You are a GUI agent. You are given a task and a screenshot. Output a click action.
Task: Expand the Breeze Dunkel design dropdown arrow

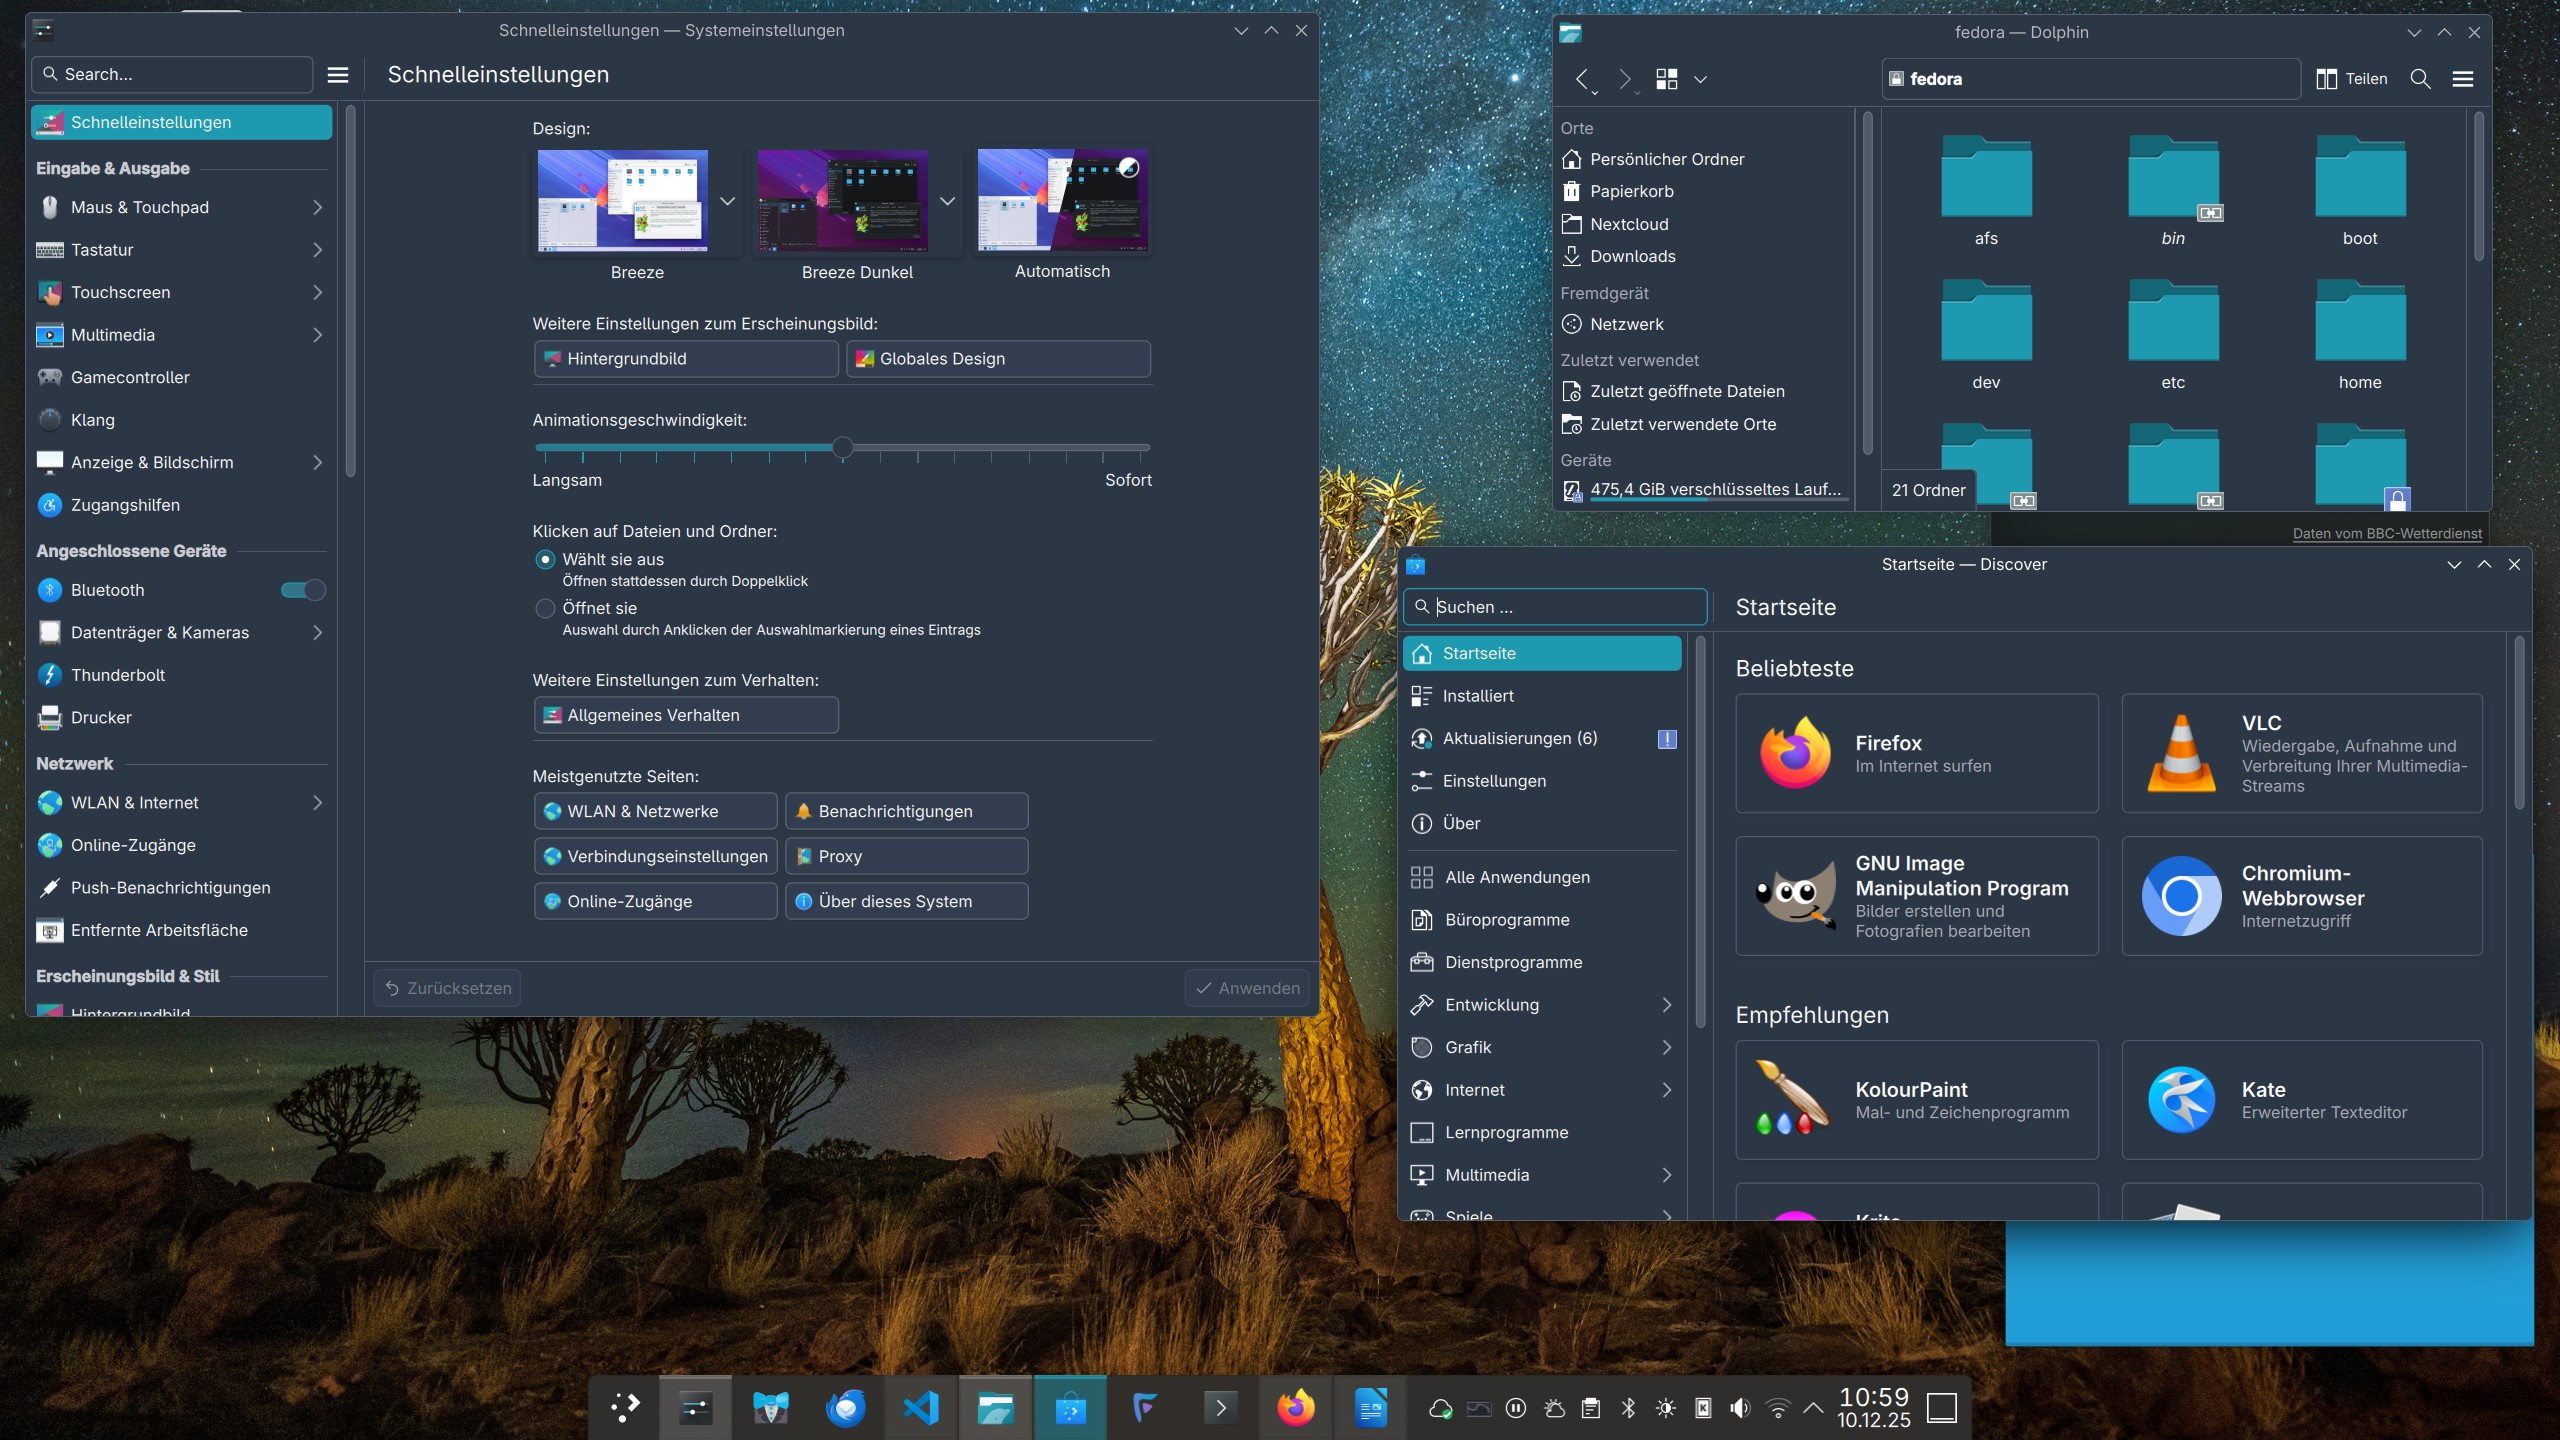click(x=947, y=201)
